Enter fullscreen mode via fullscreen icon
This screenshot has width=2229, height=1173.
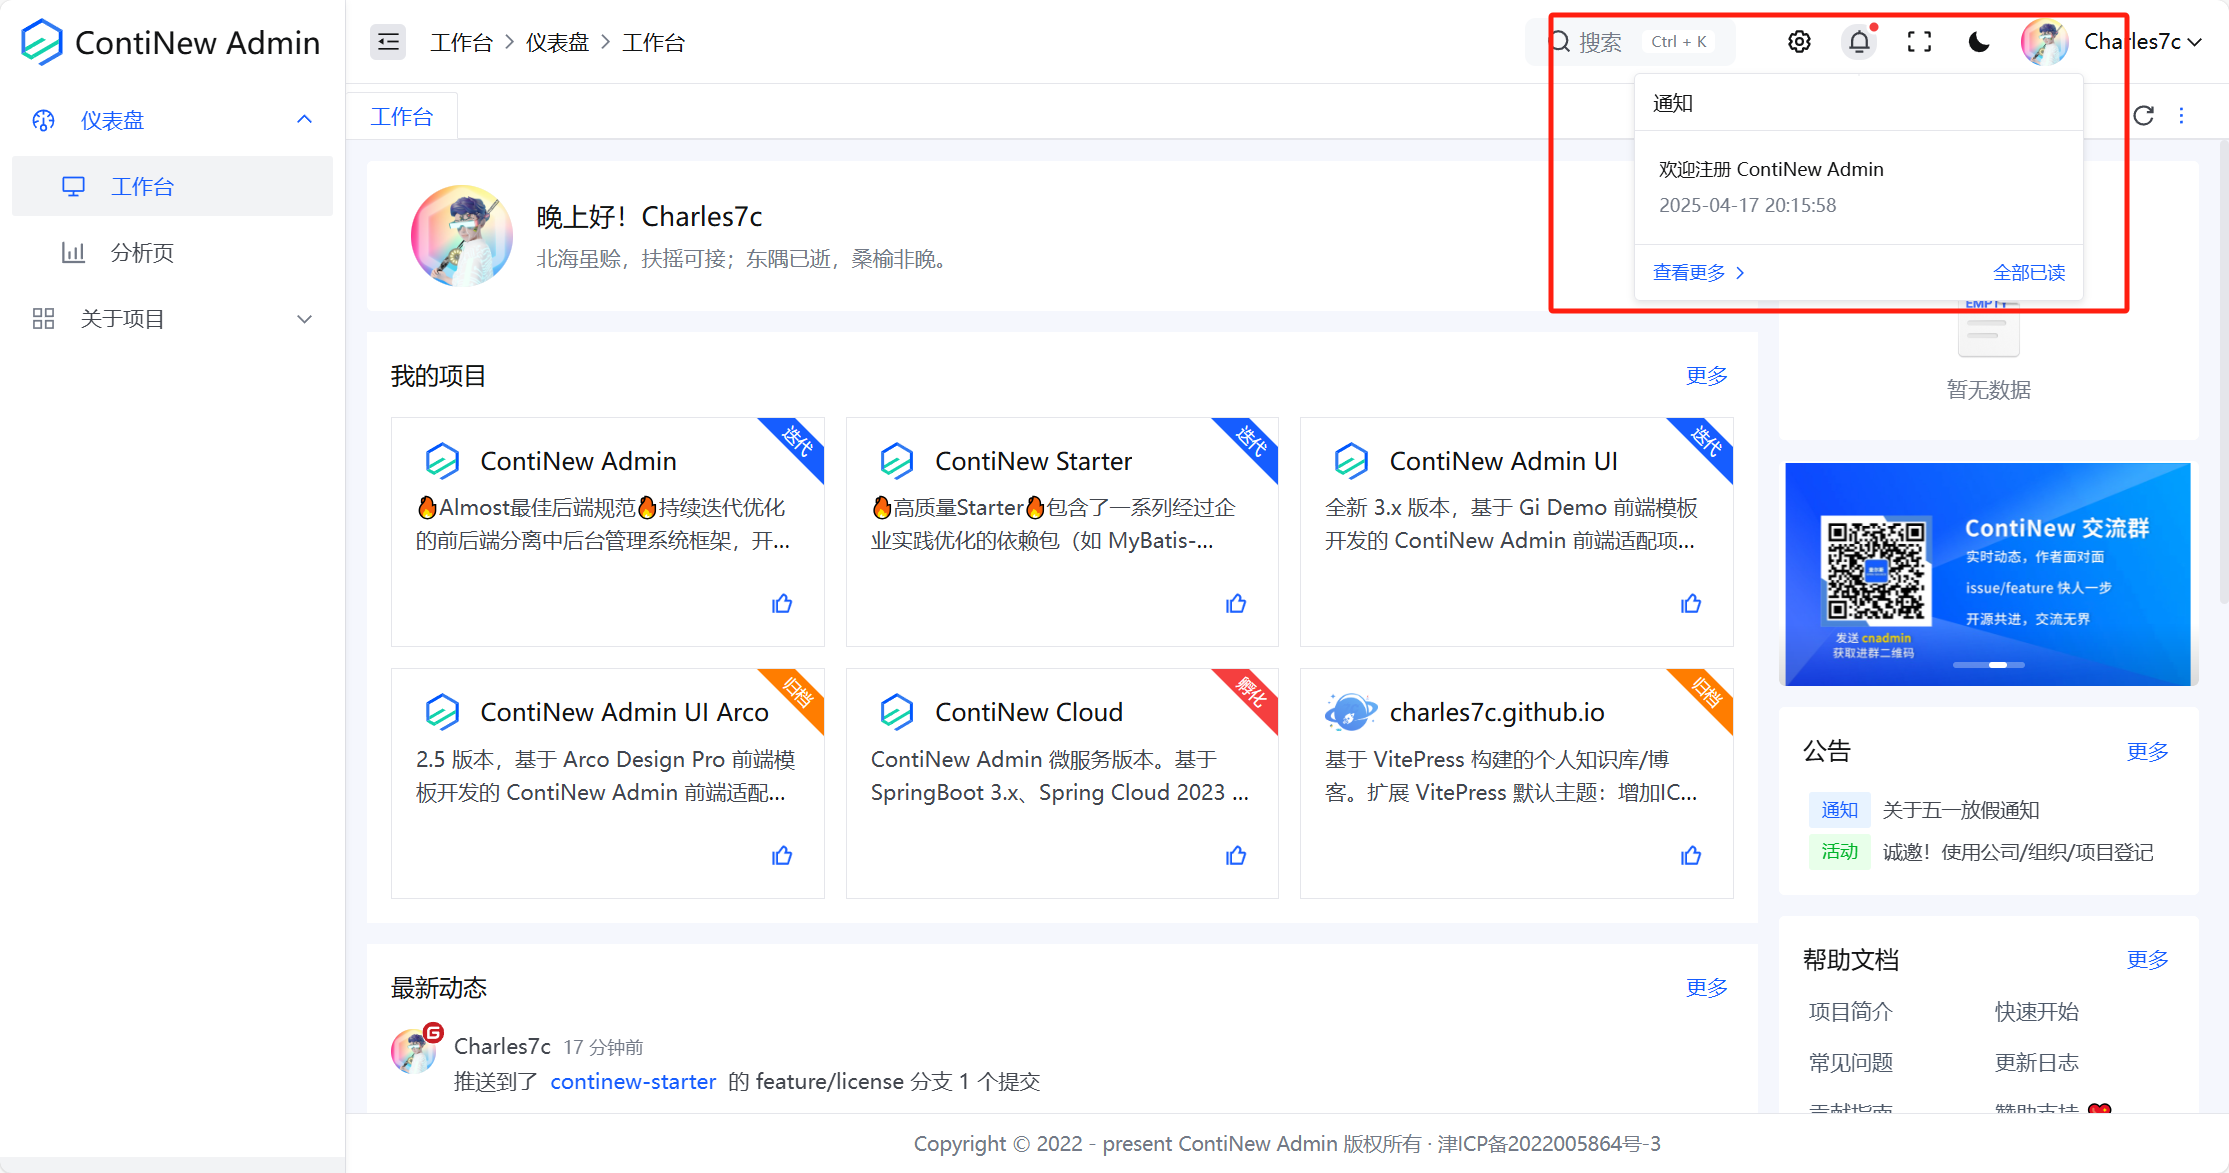click(x=1919, y=42)
